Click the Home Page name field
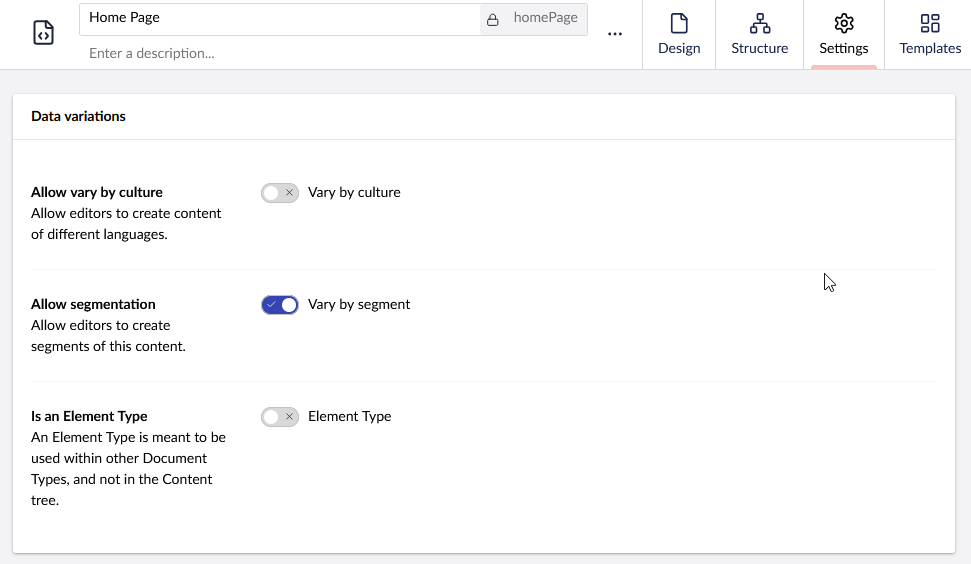 [x=280, y=19]
